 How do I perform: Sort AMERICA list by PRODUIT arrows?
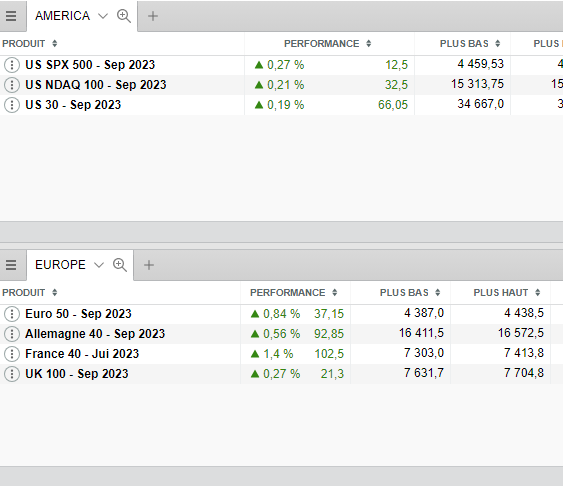[x=55, y=43]
